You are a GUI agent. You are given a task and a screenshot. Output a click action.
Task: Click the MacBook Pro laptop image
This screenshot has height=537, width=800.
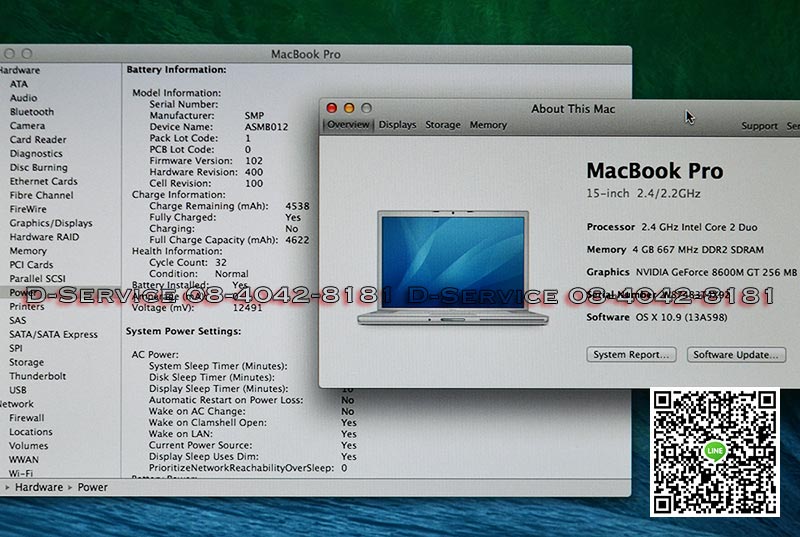tap(453, 268)
